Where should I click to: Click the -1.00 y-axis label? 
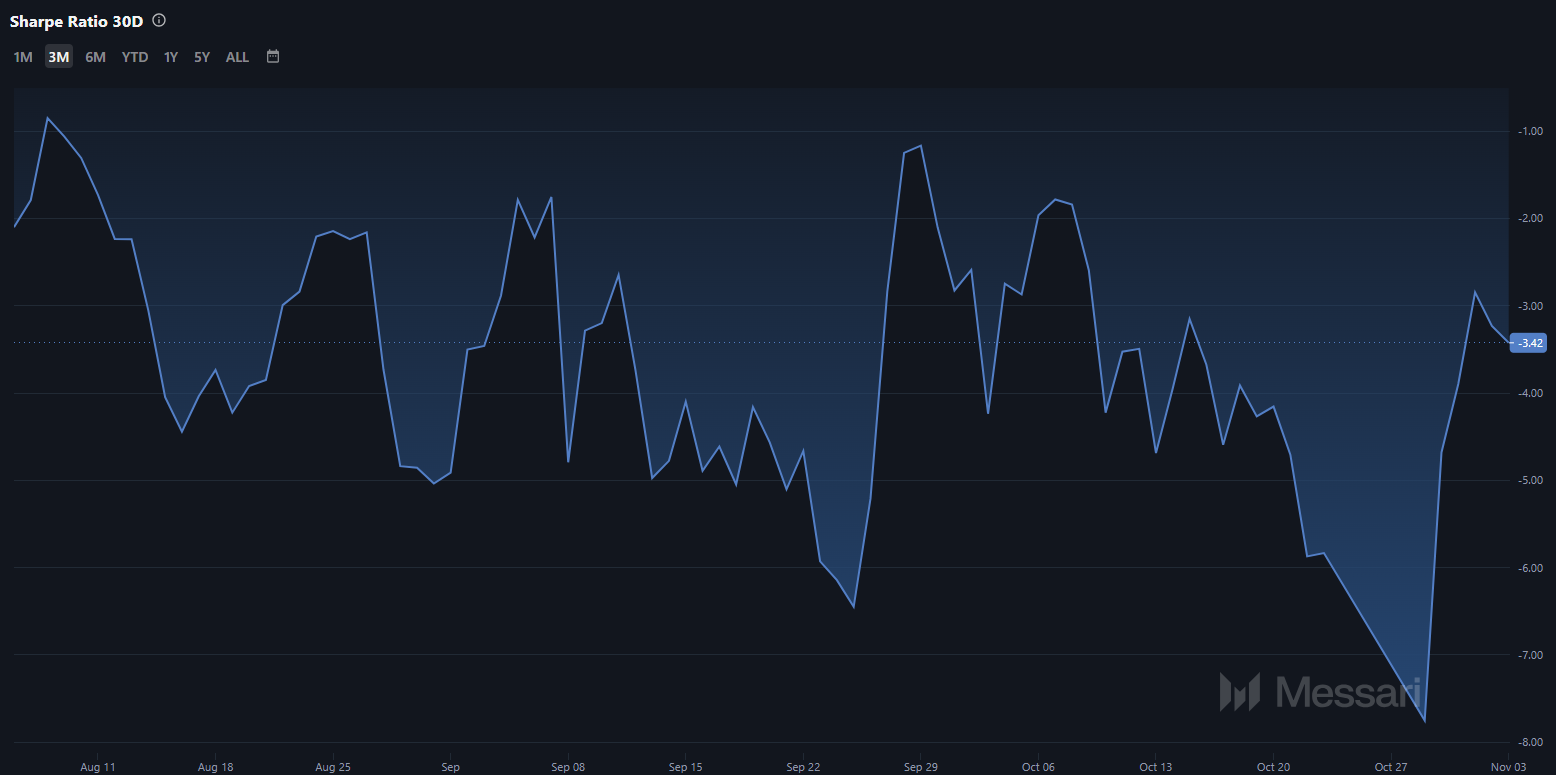[x=1530, y=131]
